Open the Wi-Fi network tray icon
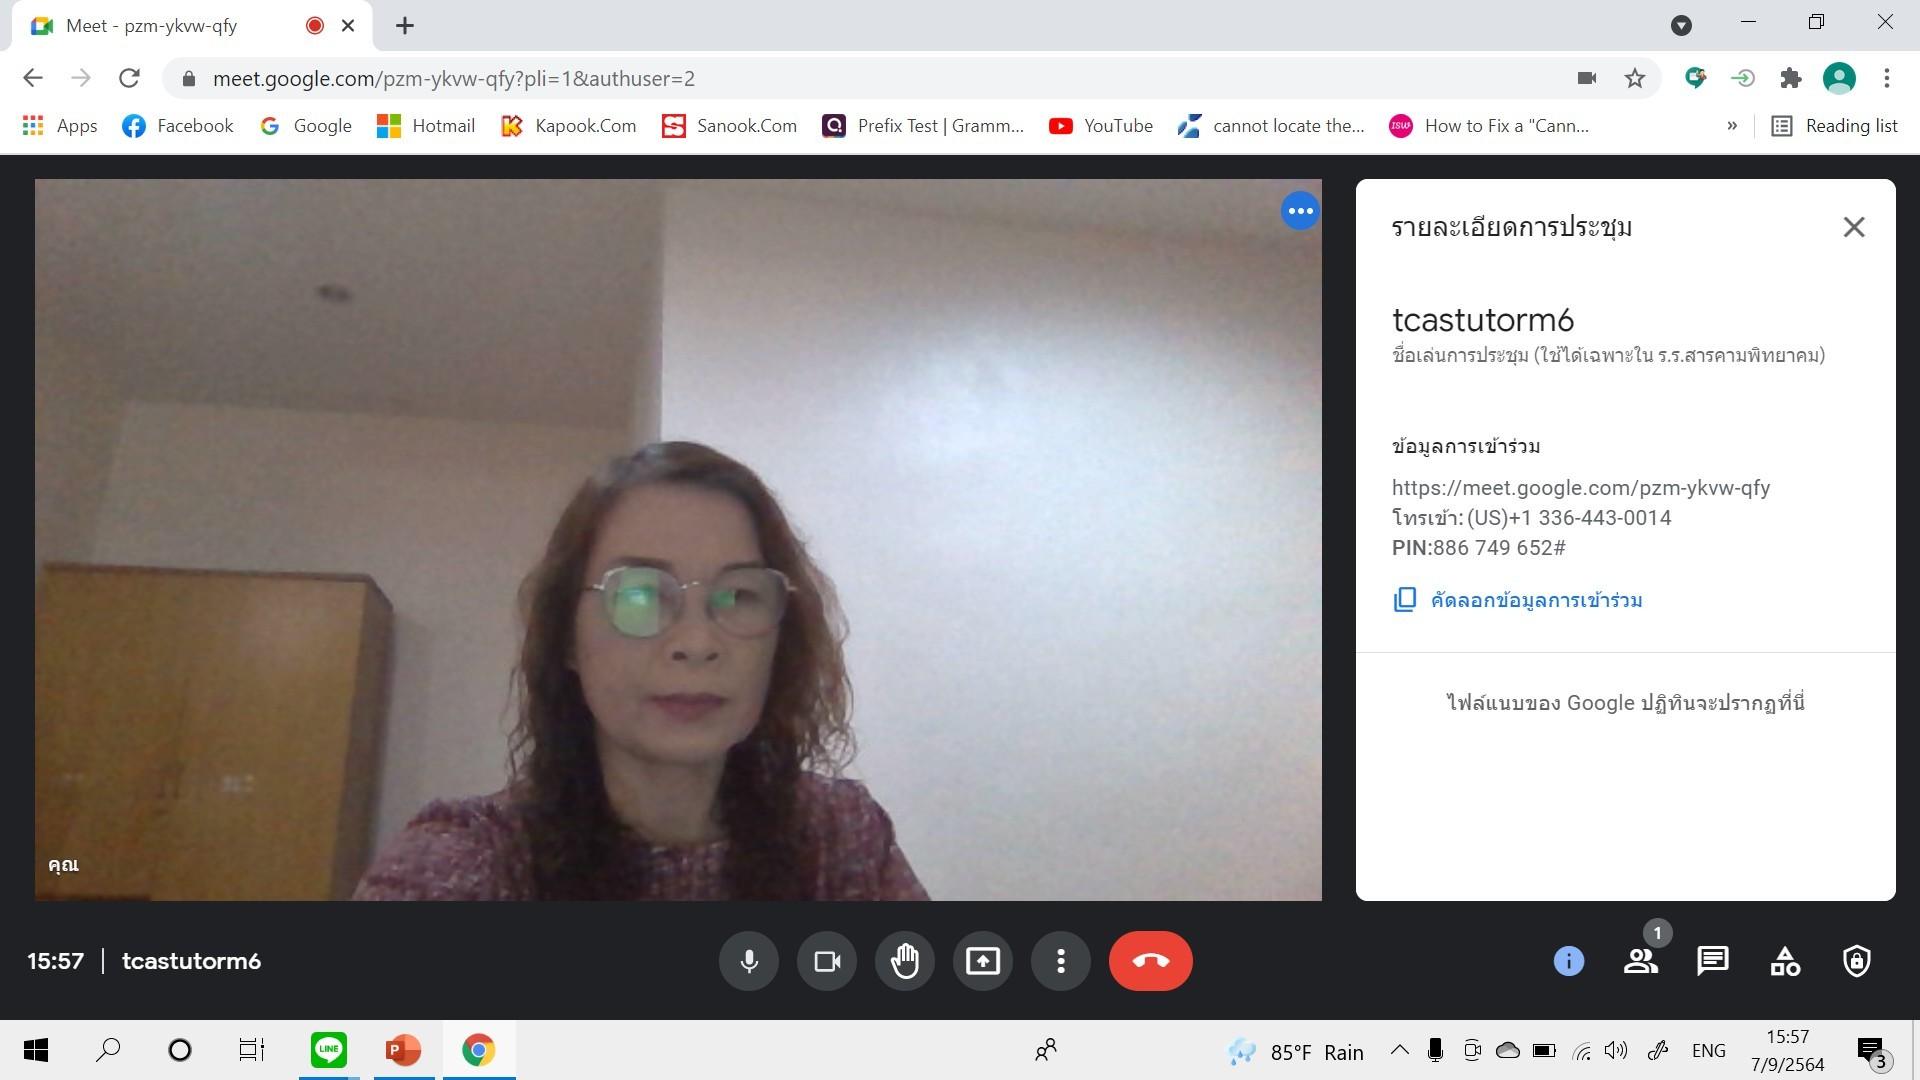The image size is (1920, 1080). pos(1581,1050)
